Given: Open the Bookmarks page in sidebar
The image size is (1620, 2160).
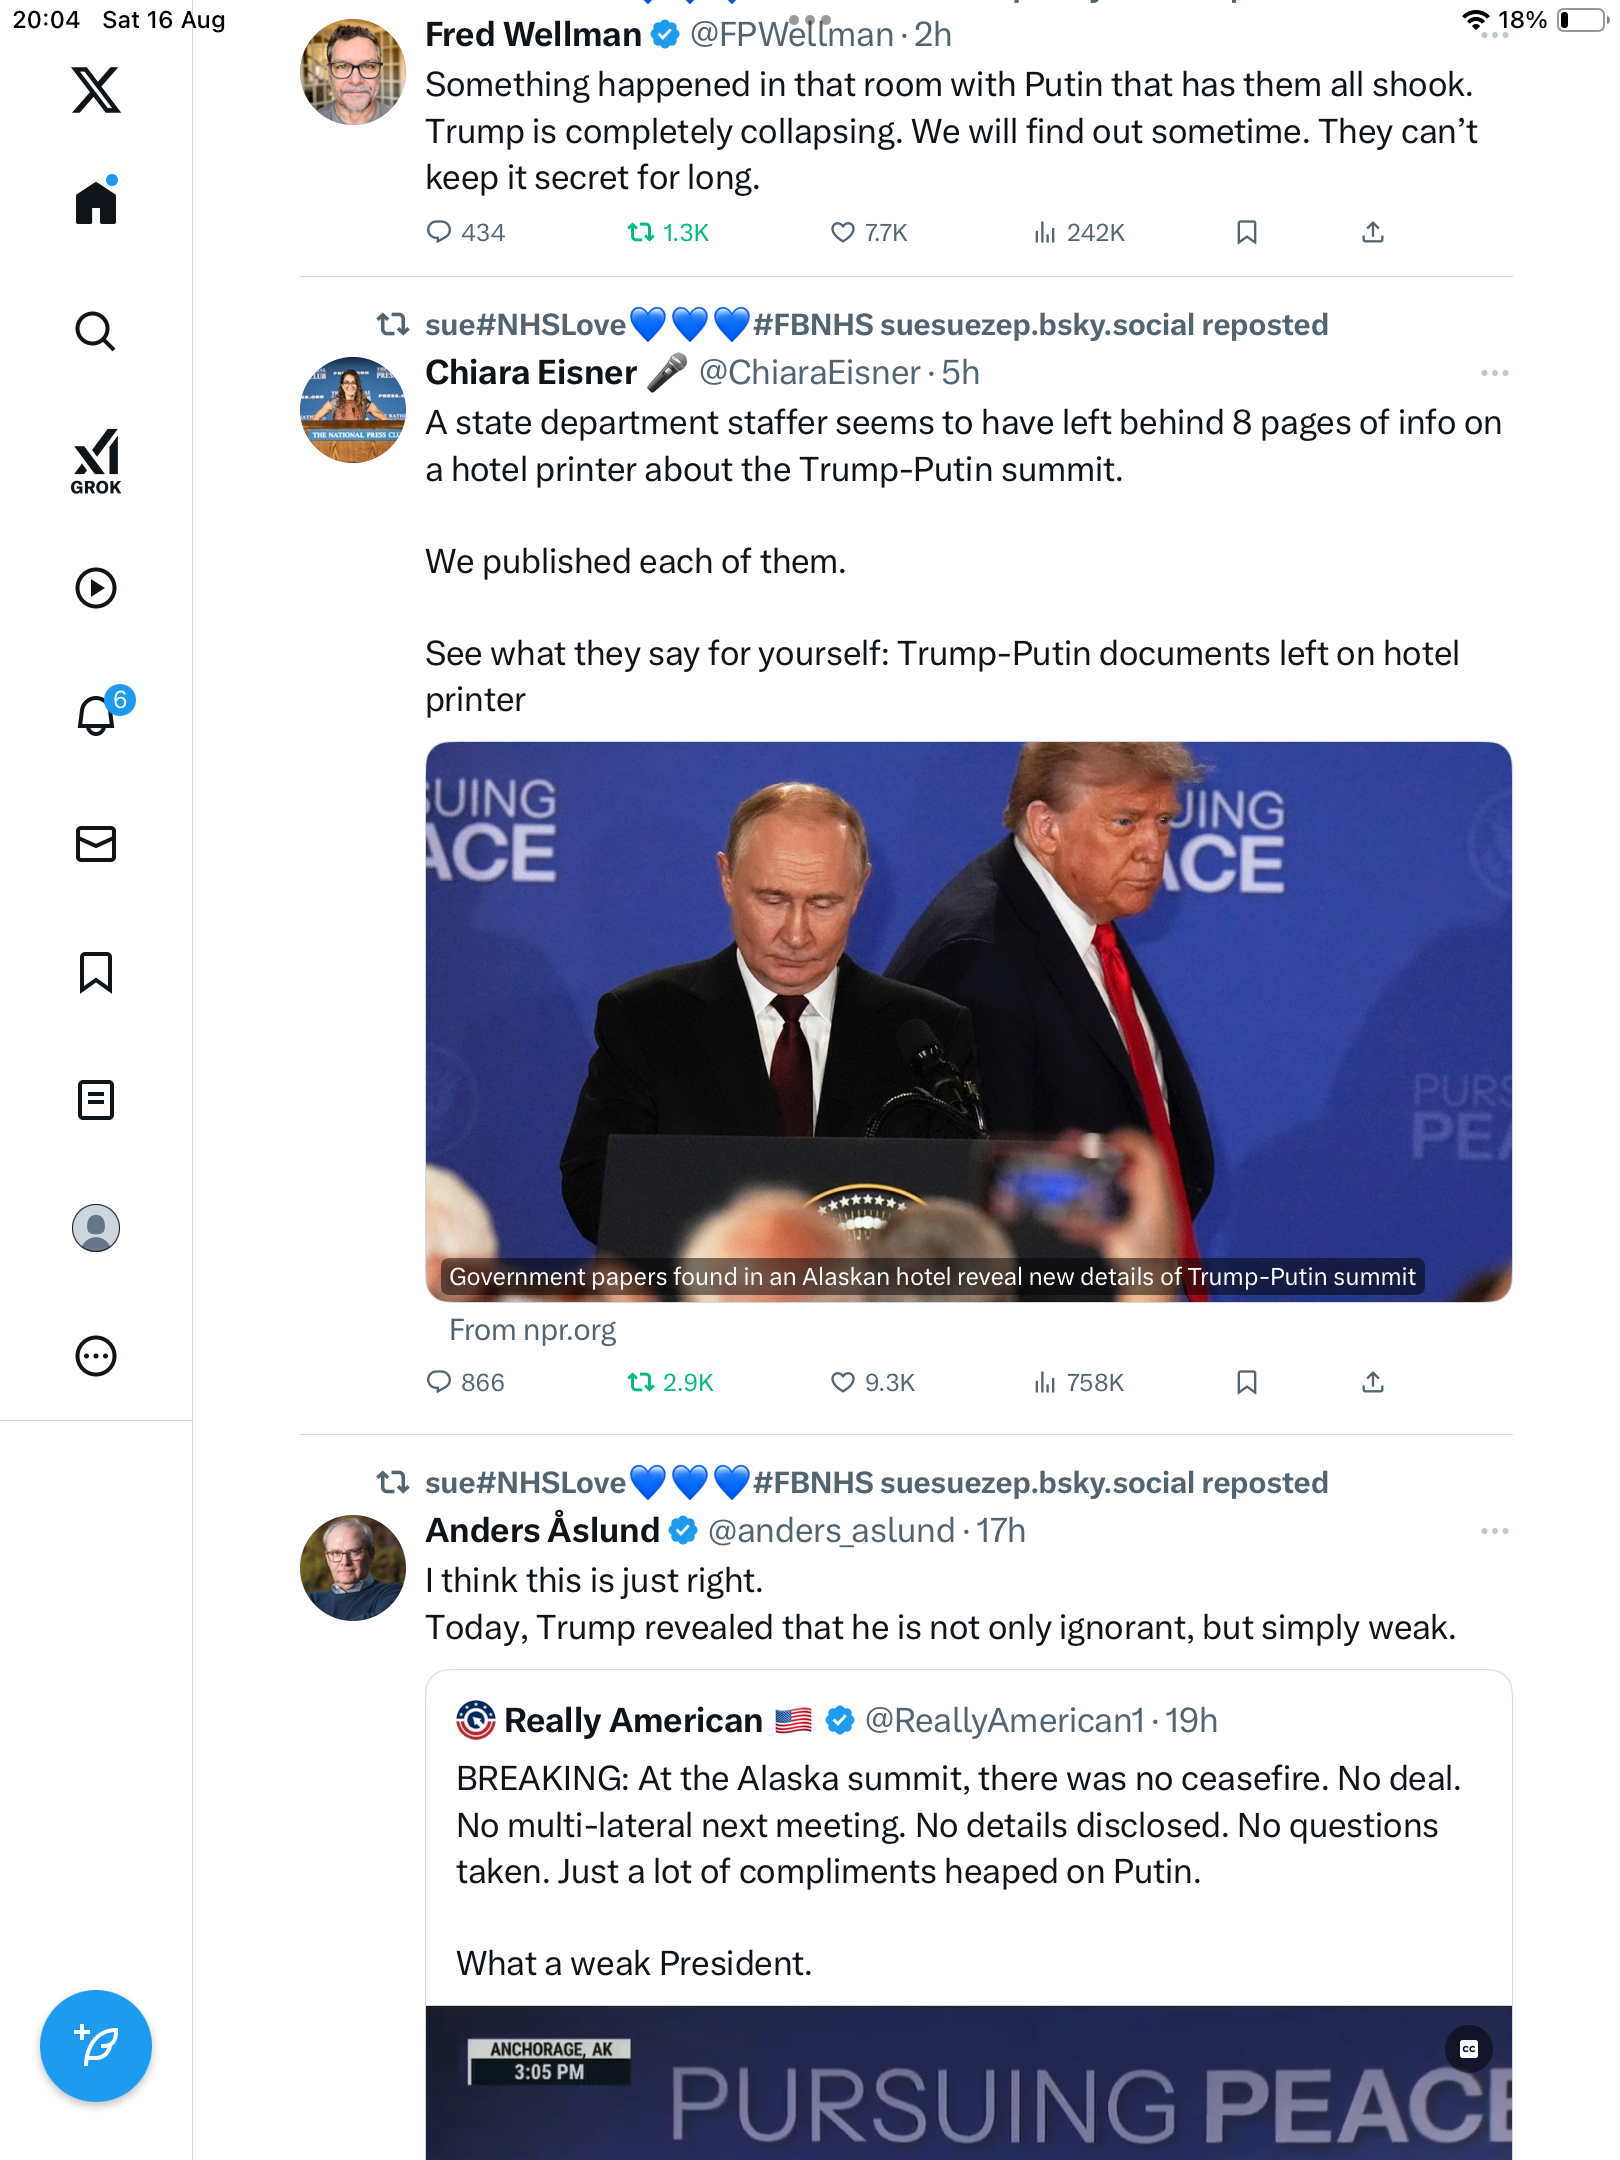Looking at the screenshot, I should (96, 972).
